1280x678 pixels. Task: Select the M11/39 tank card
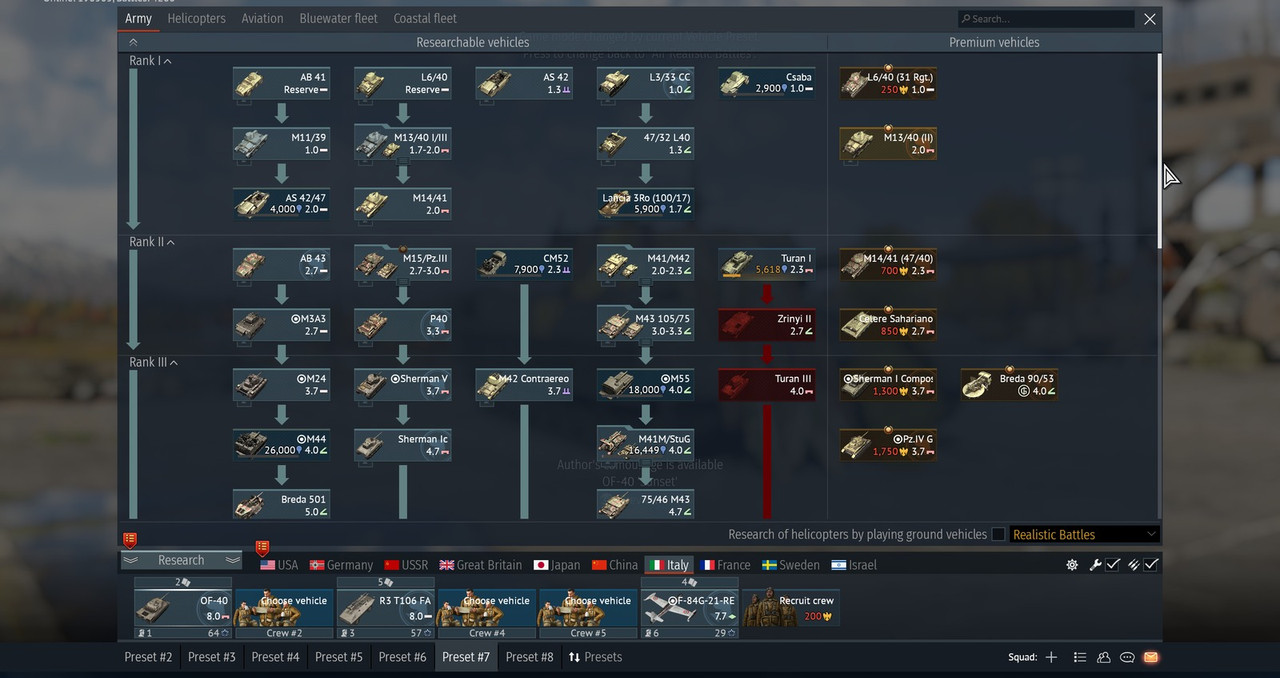click(x=282, y=144)
